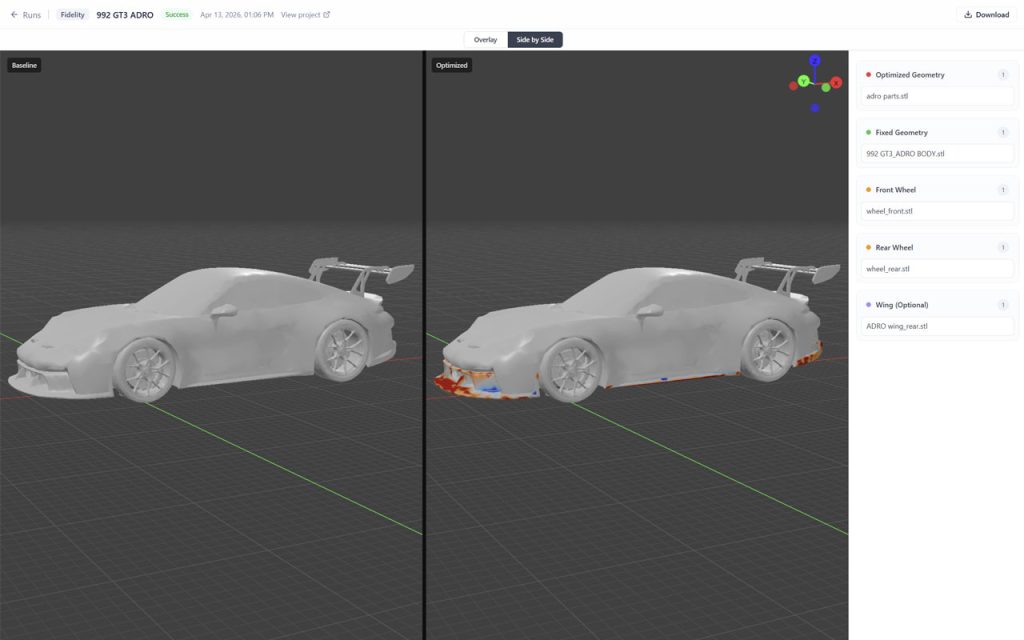Click the orange dot beside Rear Wheel

tap(868, 247)
